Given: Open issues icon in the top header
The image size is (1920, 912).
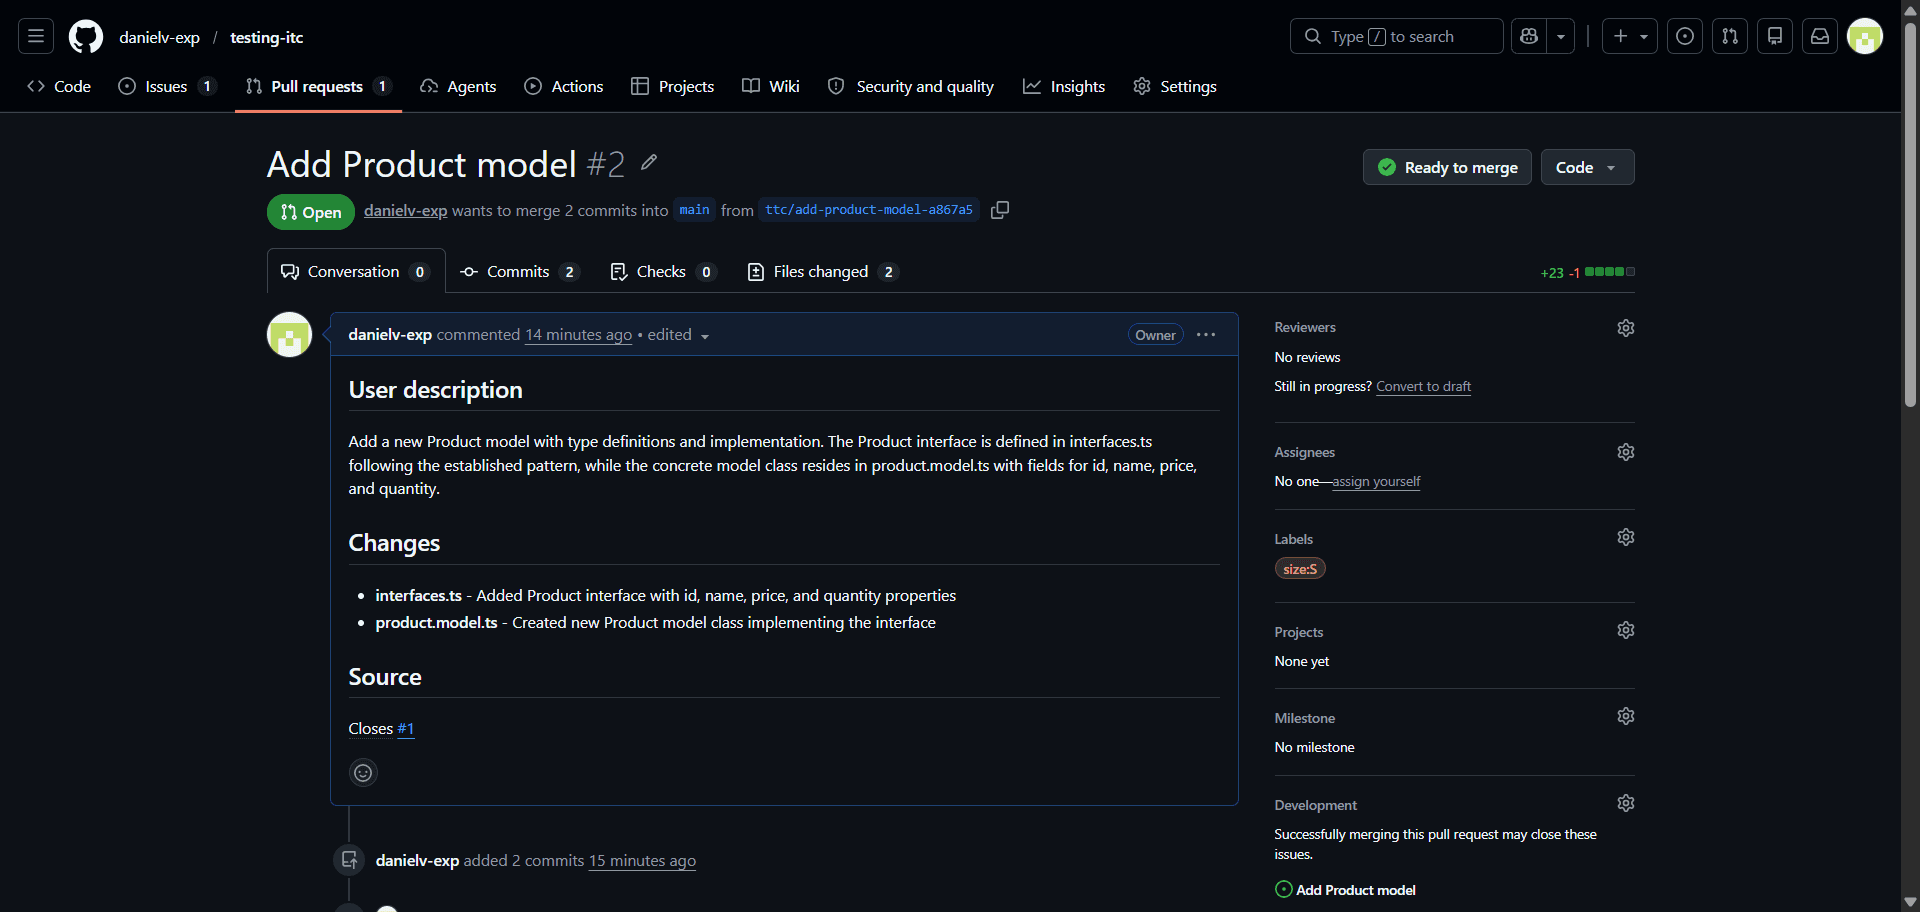Looking at the screenshot, I should pyautogui.click(x=1685, y=37).
